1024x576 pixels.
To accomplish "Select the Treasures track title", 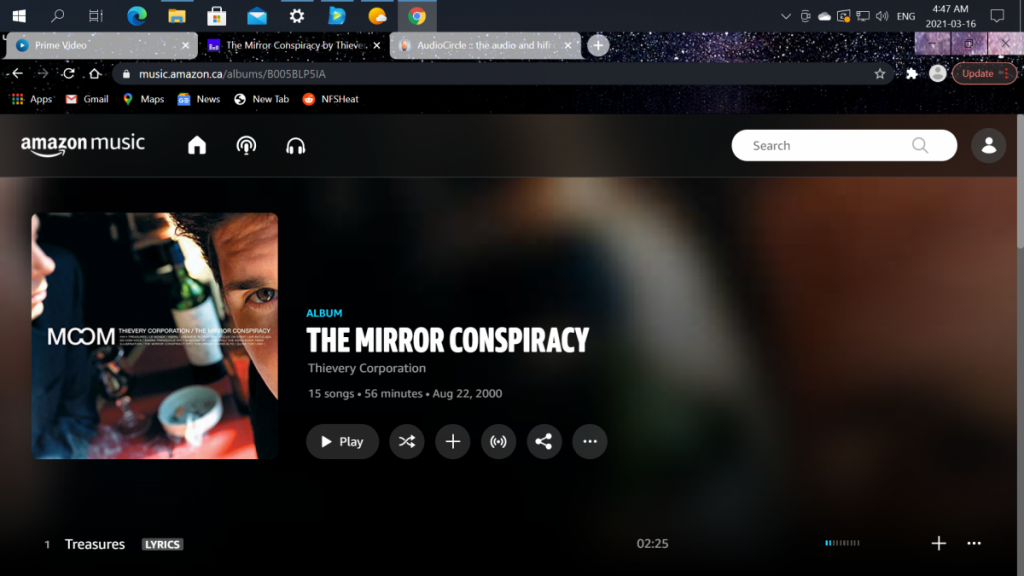I will [x=95, y=544].
